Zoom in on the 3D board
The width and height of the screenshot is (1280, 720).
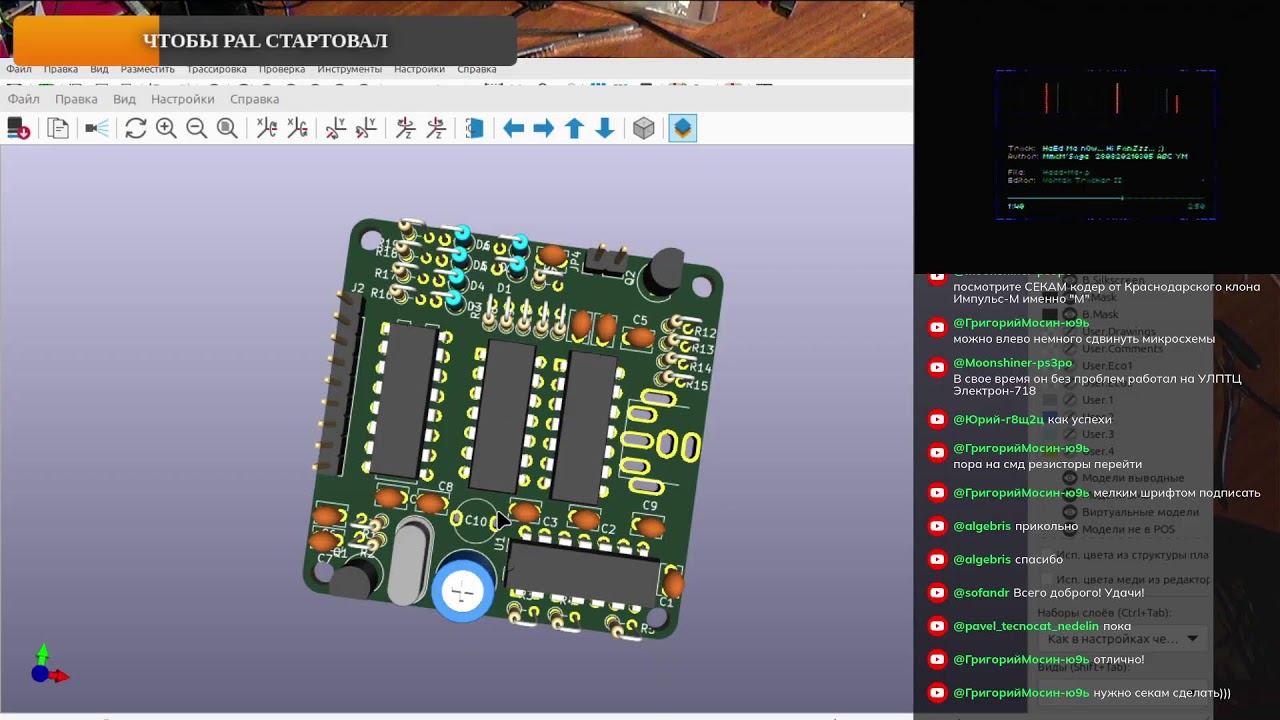click(166, 128)
